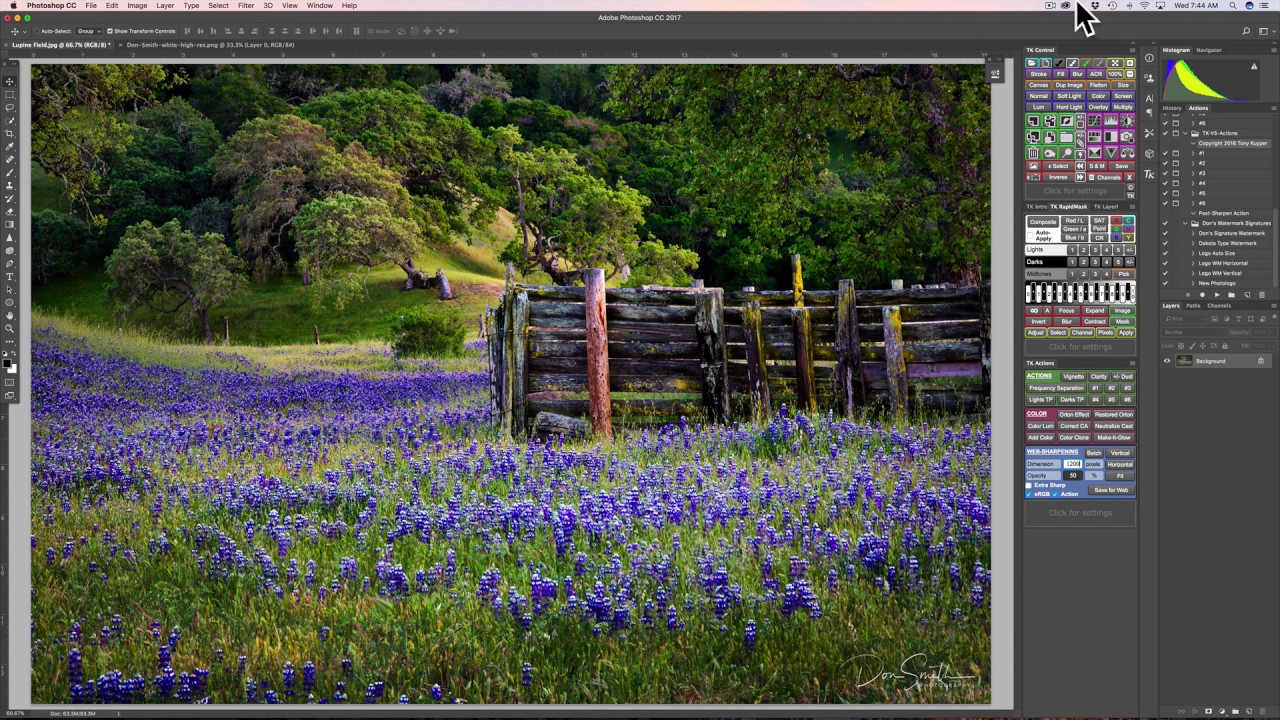The height and width of the screenshot is (720, 1280).
Task: Toggle checkmark for Logo Auto Size action
Action: [1165, 253]
